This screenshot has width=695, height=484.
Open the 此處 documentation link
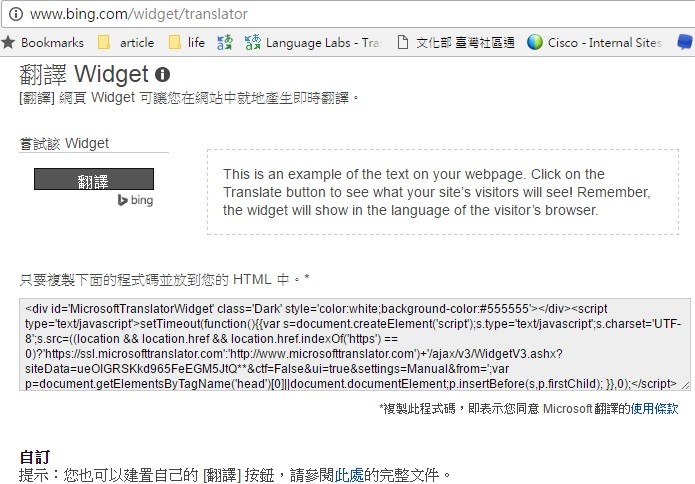349,475
